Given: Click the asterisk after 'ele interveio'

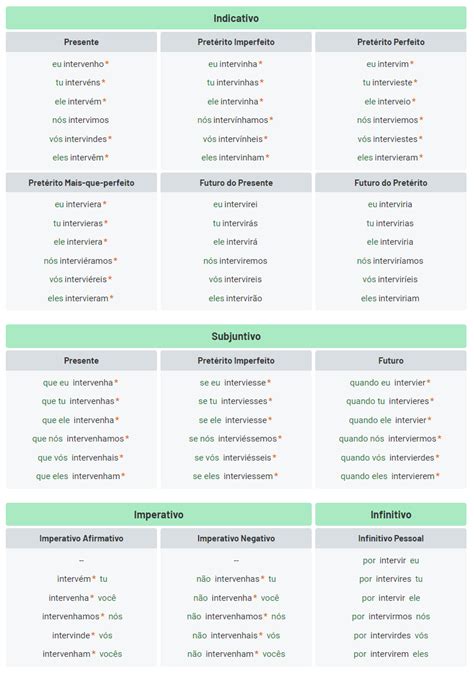Looking at the screenshot, I should click(413, 101).
